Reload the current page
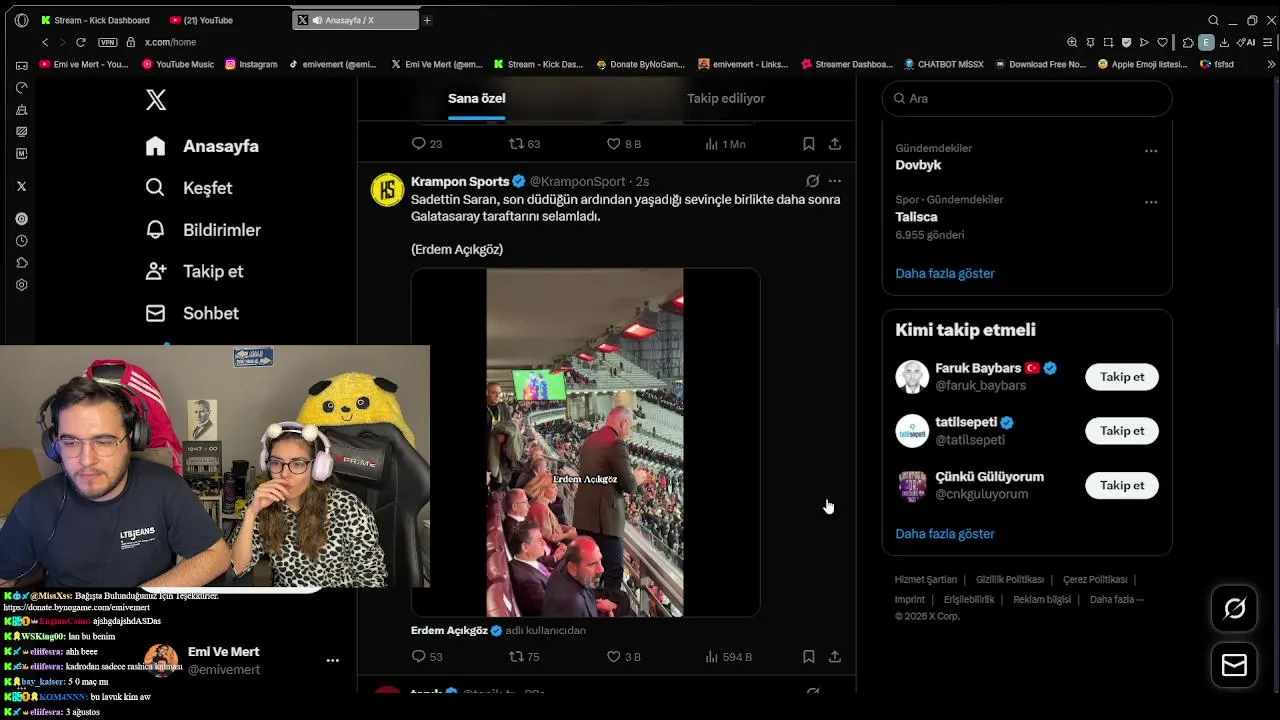Viewport: 1280px width, 720px height. click(x=81, y=42)
